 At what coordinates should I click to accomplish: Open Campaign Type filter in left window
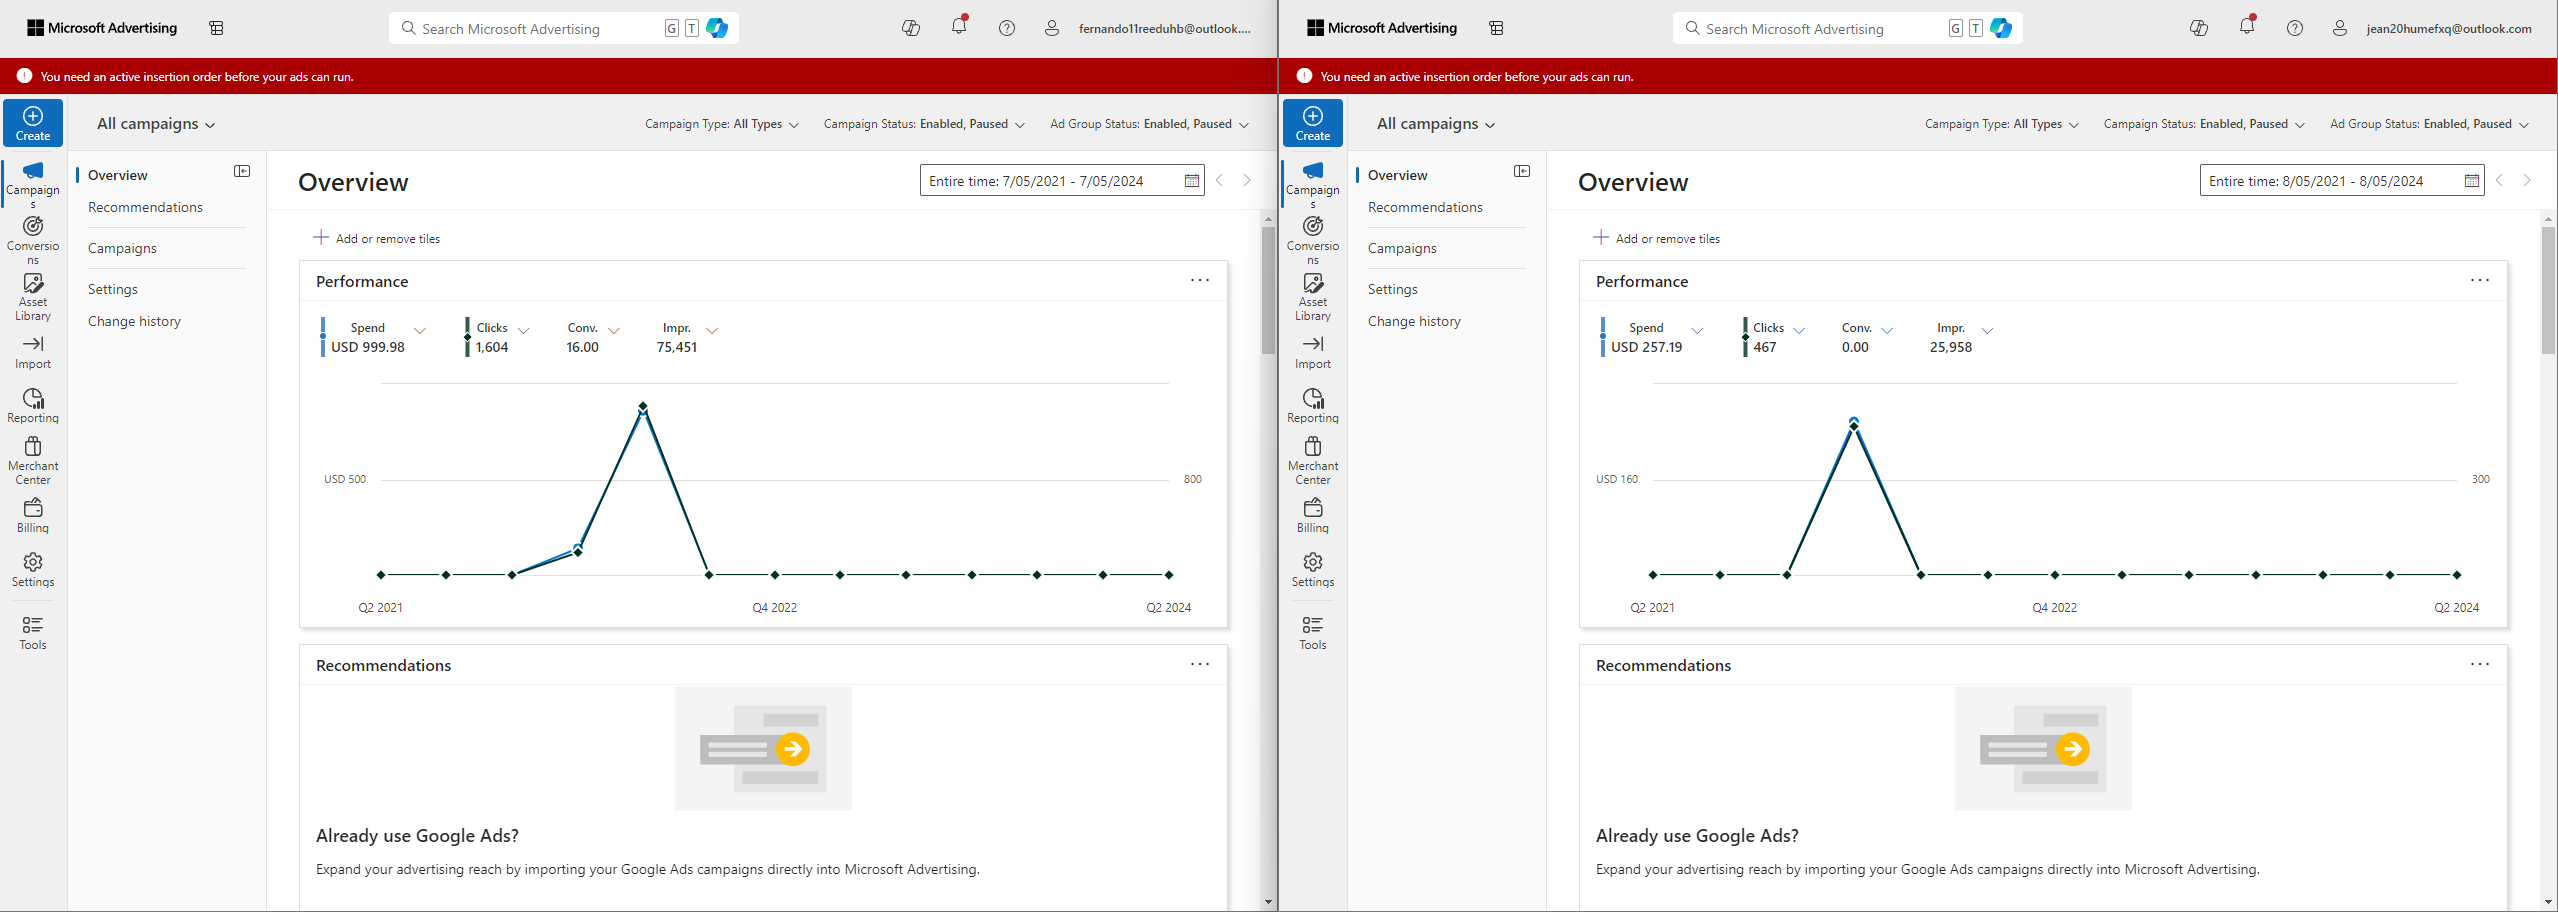(722, 124)
